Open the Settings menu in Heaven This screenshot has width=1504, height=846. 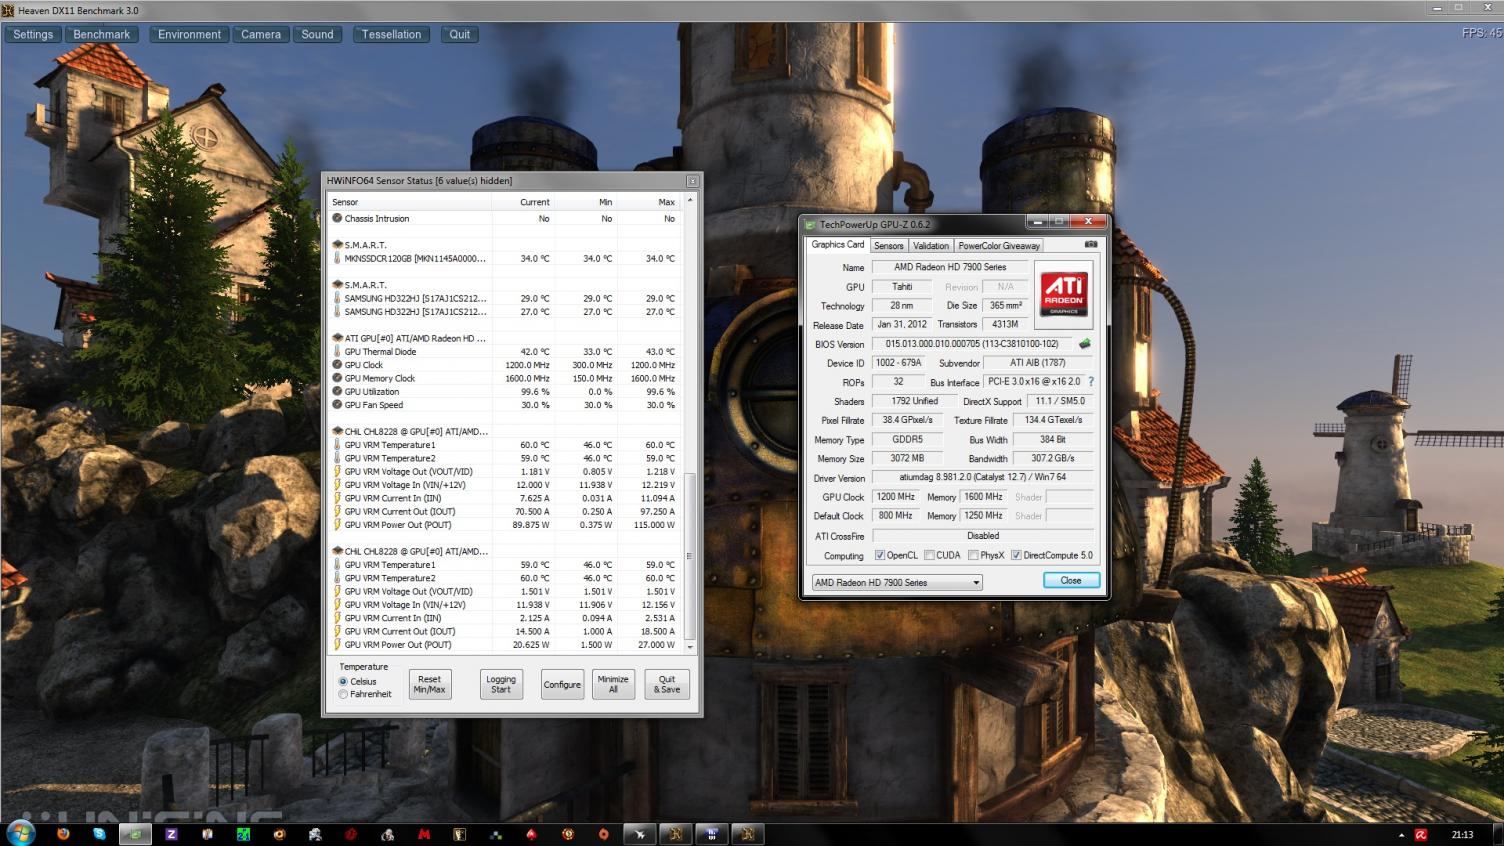[33, 34]
